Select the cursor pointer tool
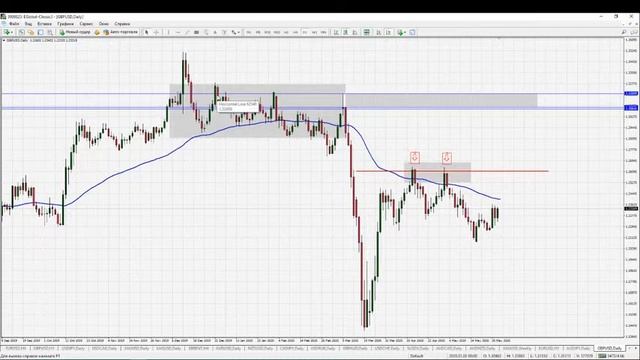The width and height of the screenshot is (640, 360). click(147, 32)
